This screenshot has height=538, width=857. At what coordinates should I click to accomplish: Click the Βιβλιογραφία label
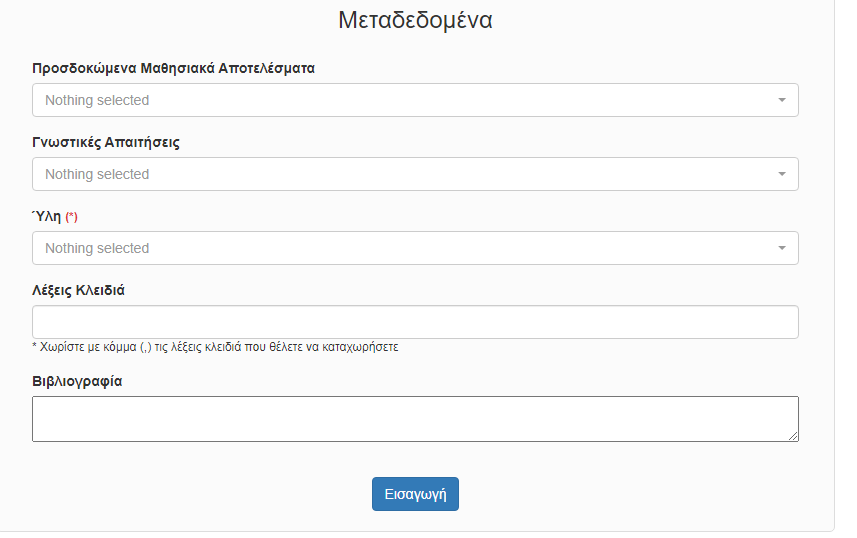tap(77, 381)
